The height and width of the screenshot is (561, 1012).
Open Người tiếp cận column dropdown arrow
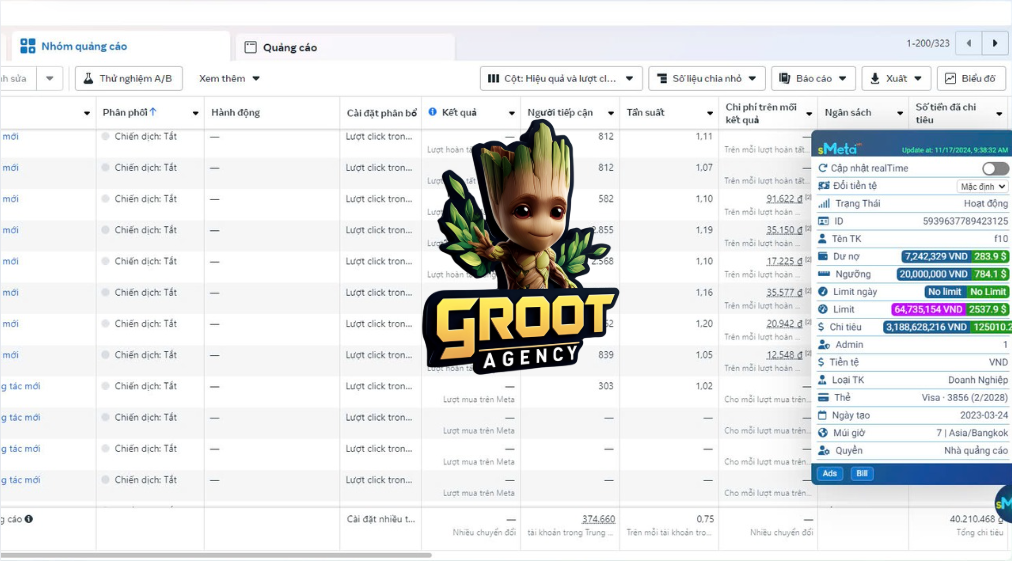pyautogui.click(x=611, y=113)
